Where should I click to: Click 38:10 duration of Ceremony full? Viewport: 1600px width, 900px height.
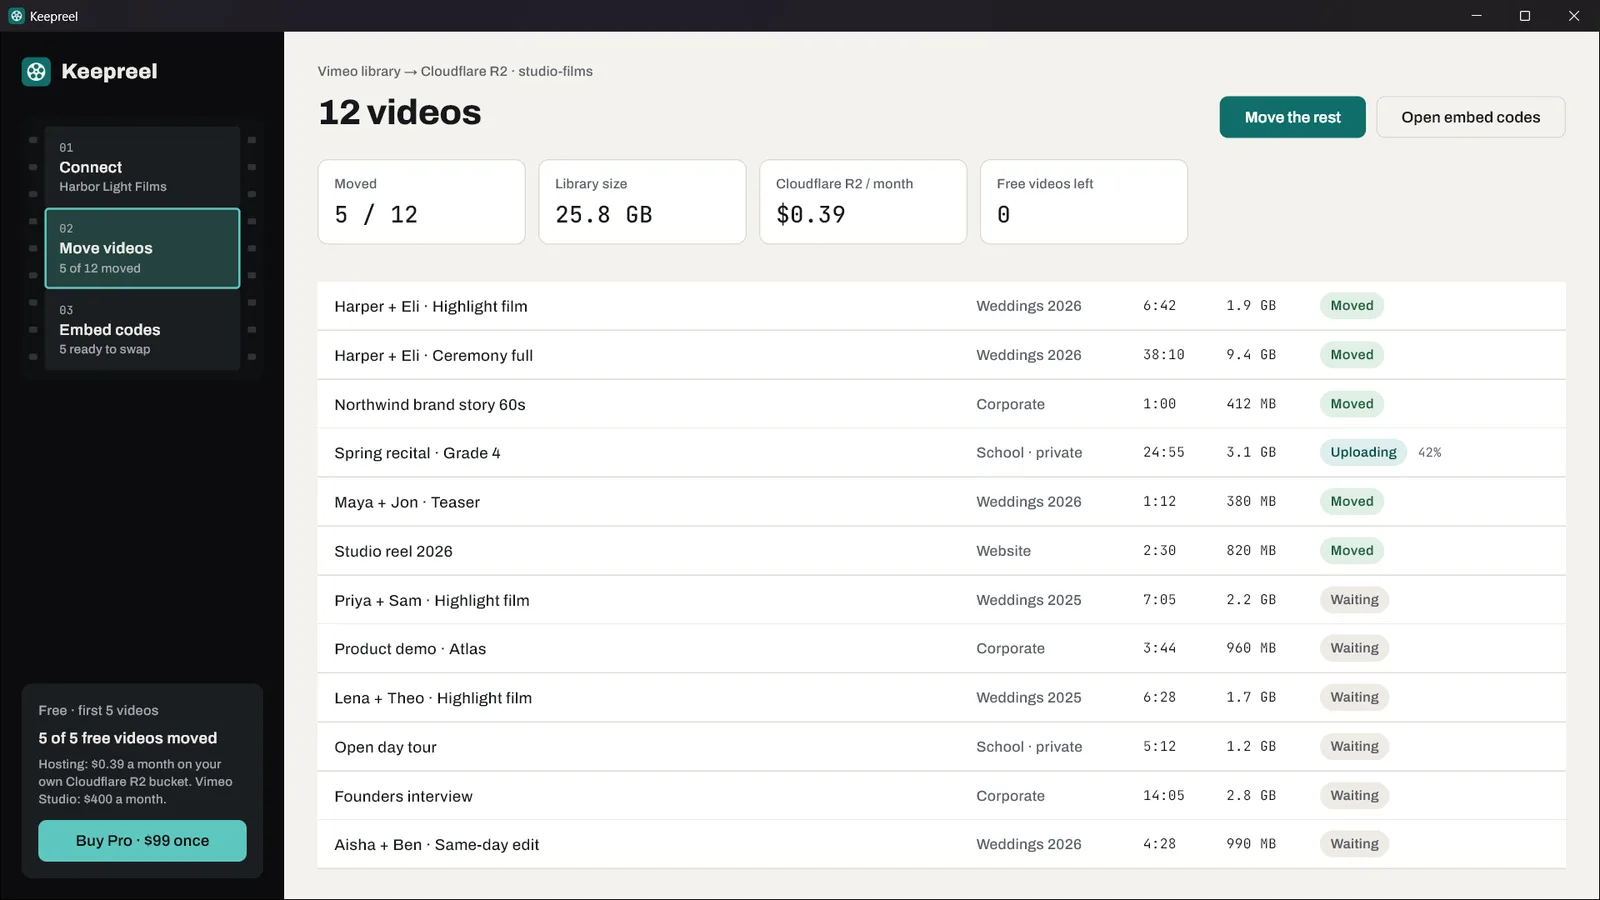click(1164, 355)
